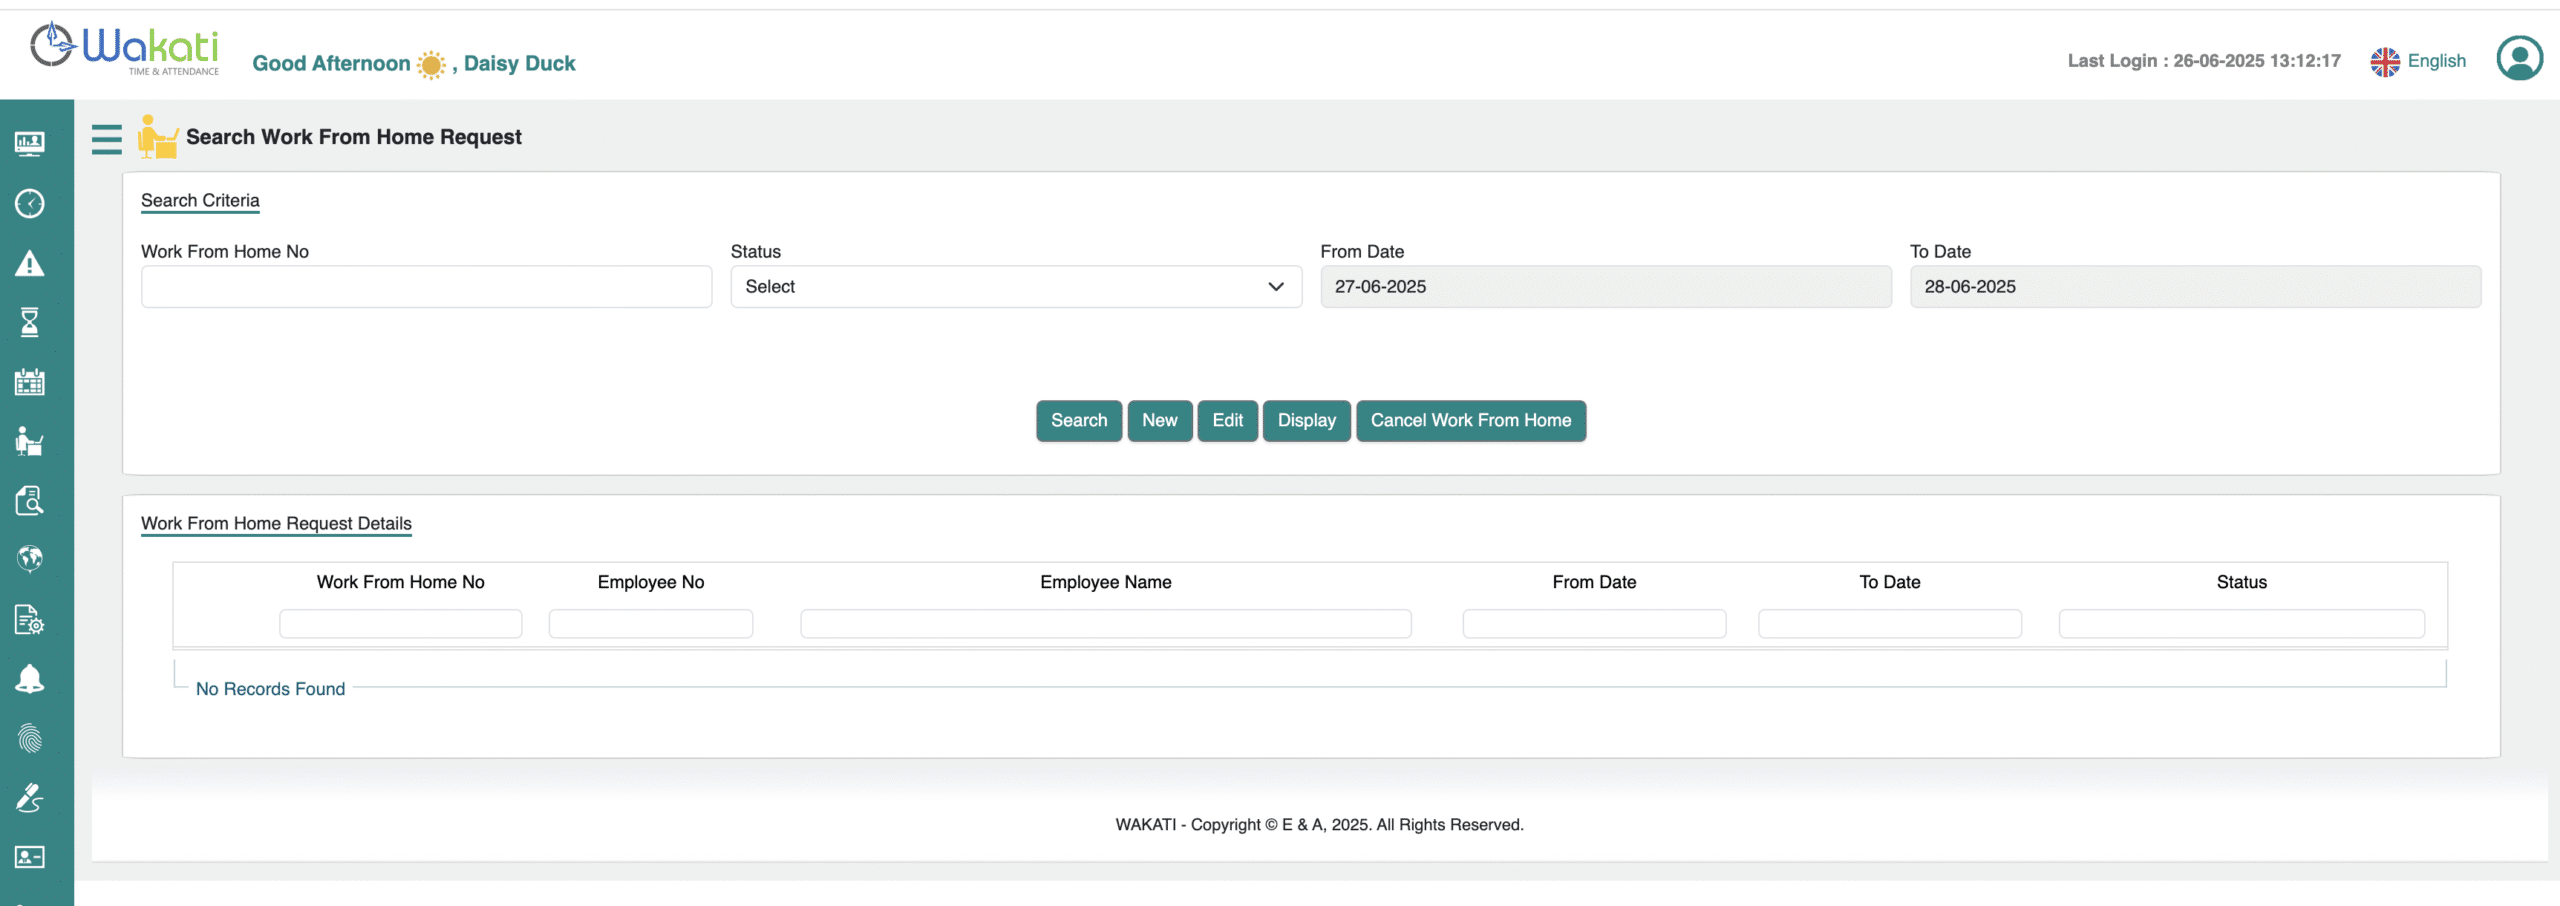The height and width of the screenshot is (906, 2560).
Task: Open the To Date picker field
Action: (2195, 287)
